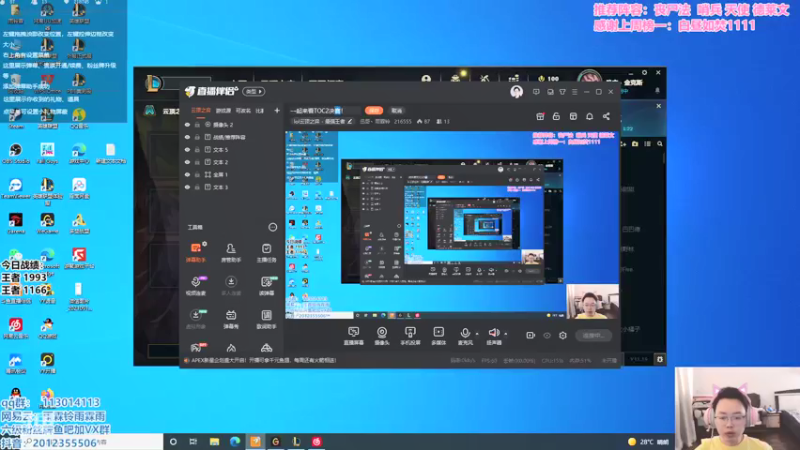Open the share icon above the preview
This screenshot has width=800, height=450.
[x=606, y=116]
